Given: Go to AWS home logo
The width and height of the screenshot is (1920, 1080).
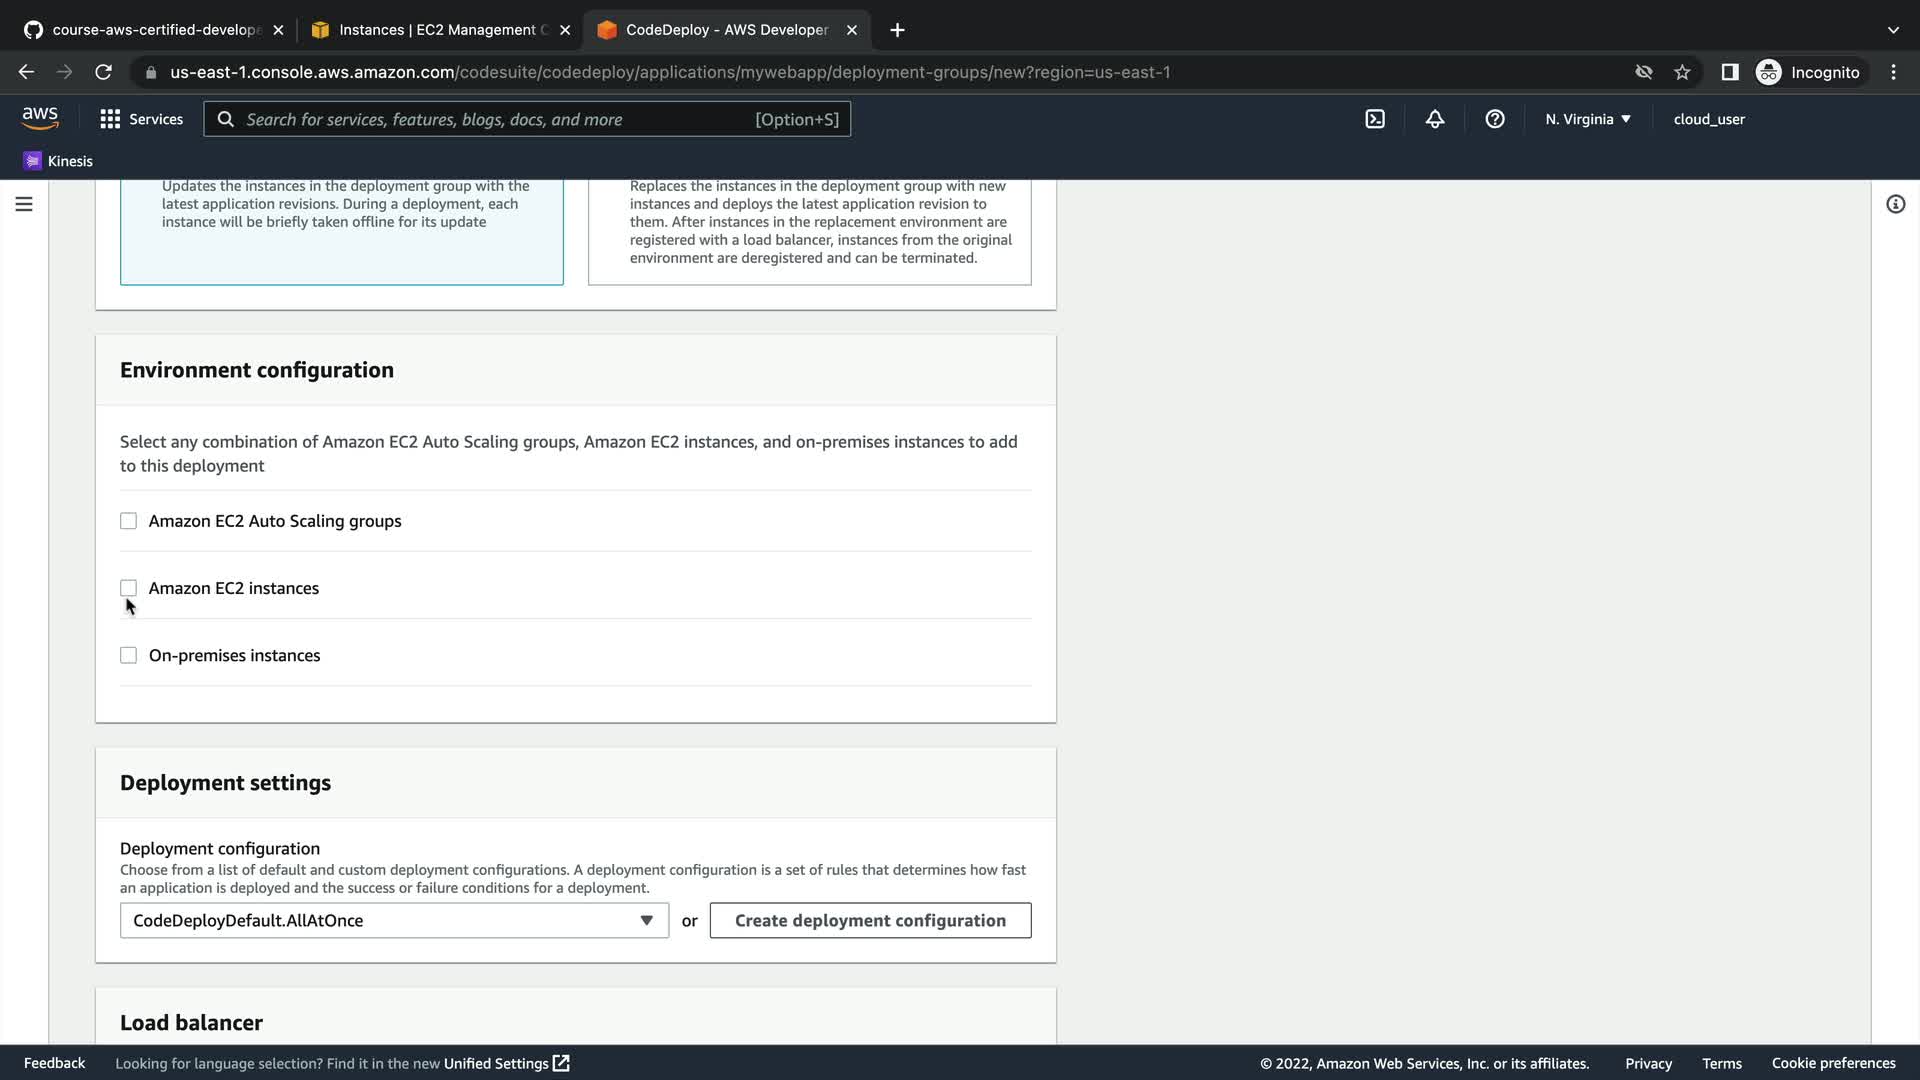Looking at the screenshot, I should [40, 118].
